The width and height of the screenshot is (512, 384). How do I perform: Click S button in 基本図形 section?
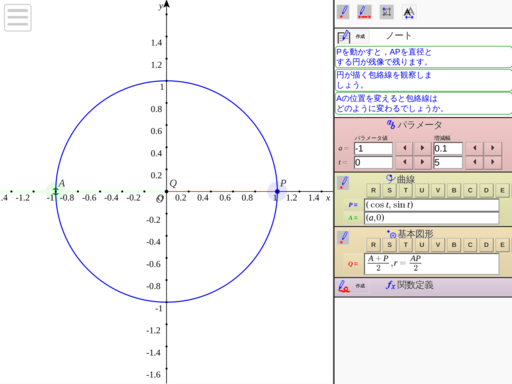(389, 245)
